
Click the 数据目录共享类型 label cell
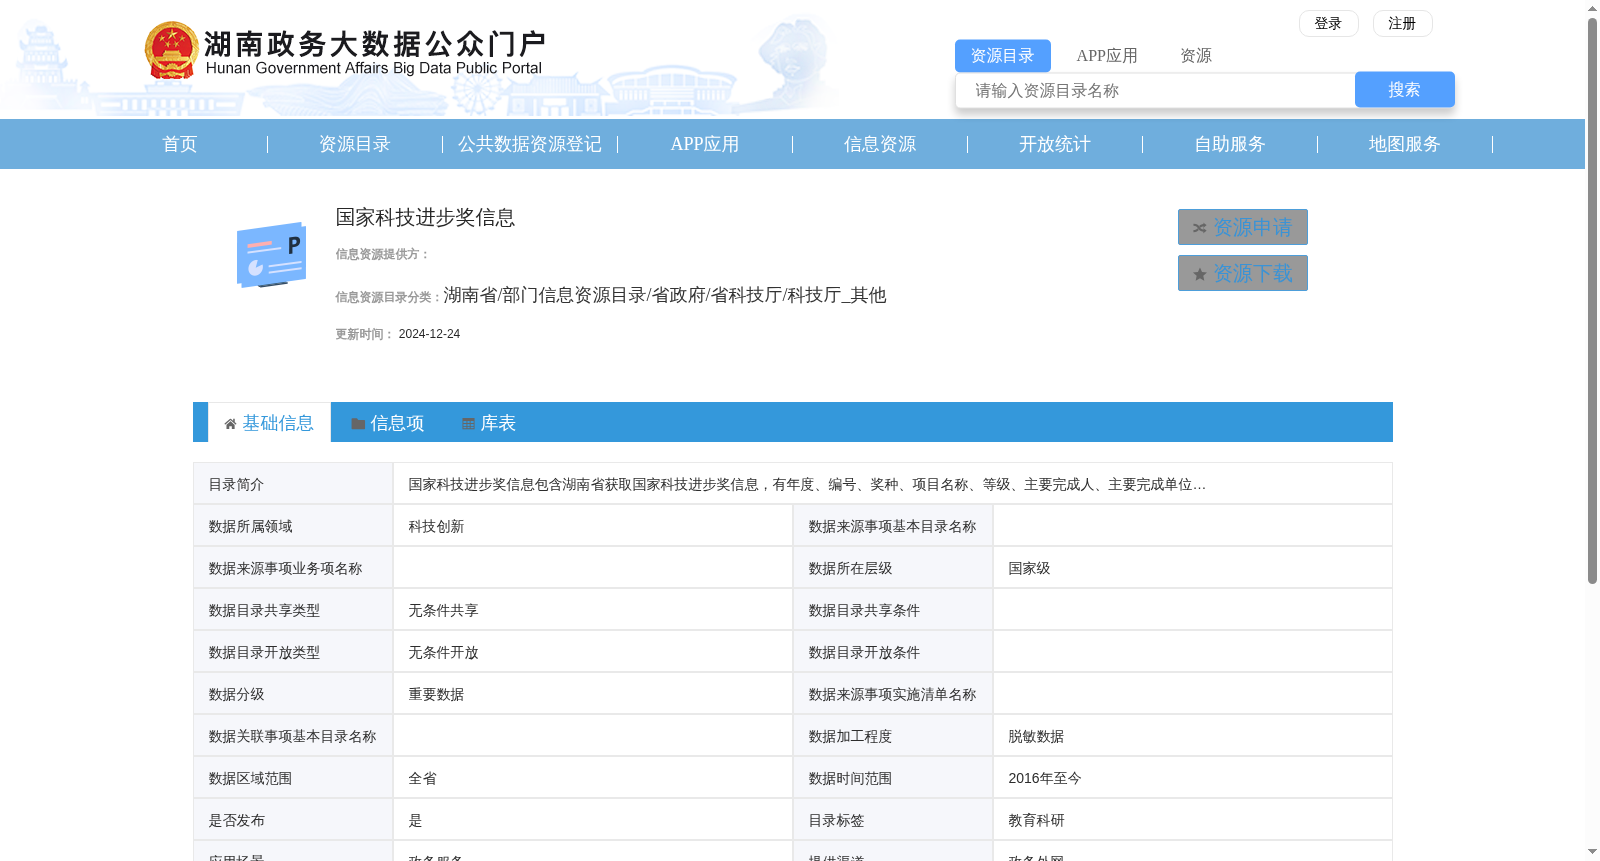[x=293, y=610]
